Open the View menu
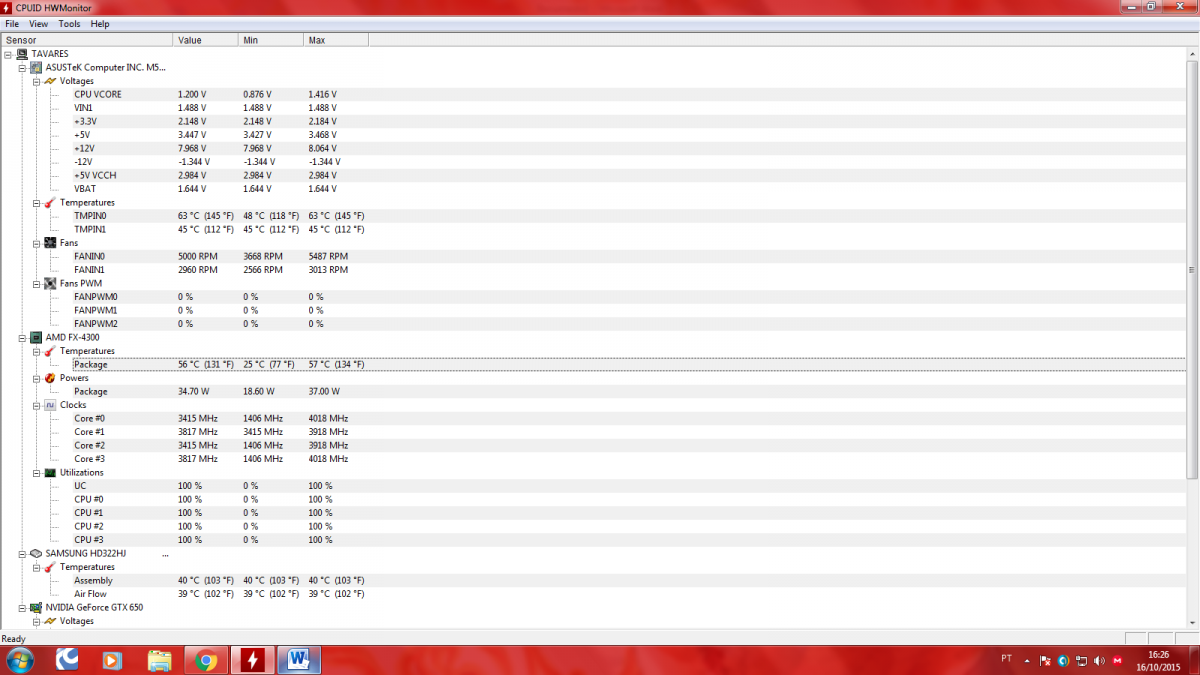Viewport: 1200px width, 675px height. click(x=38, y=23)
